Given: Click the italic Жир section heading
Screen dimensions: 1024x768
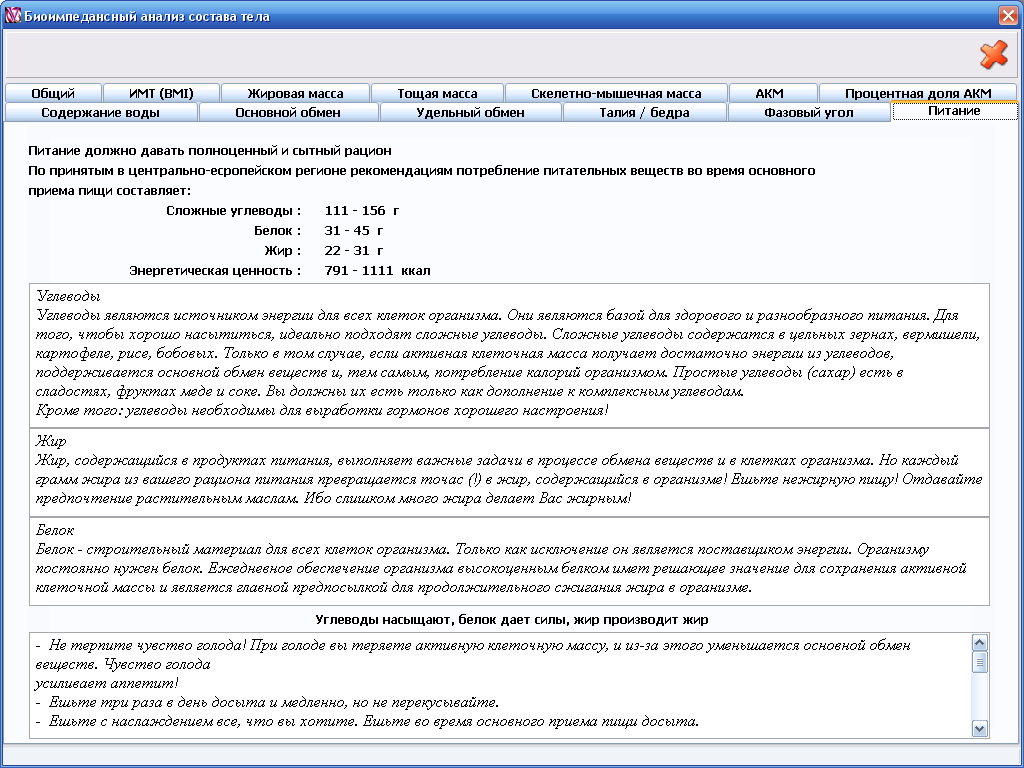Looking at the screenshot, I should tap(51, 441).
